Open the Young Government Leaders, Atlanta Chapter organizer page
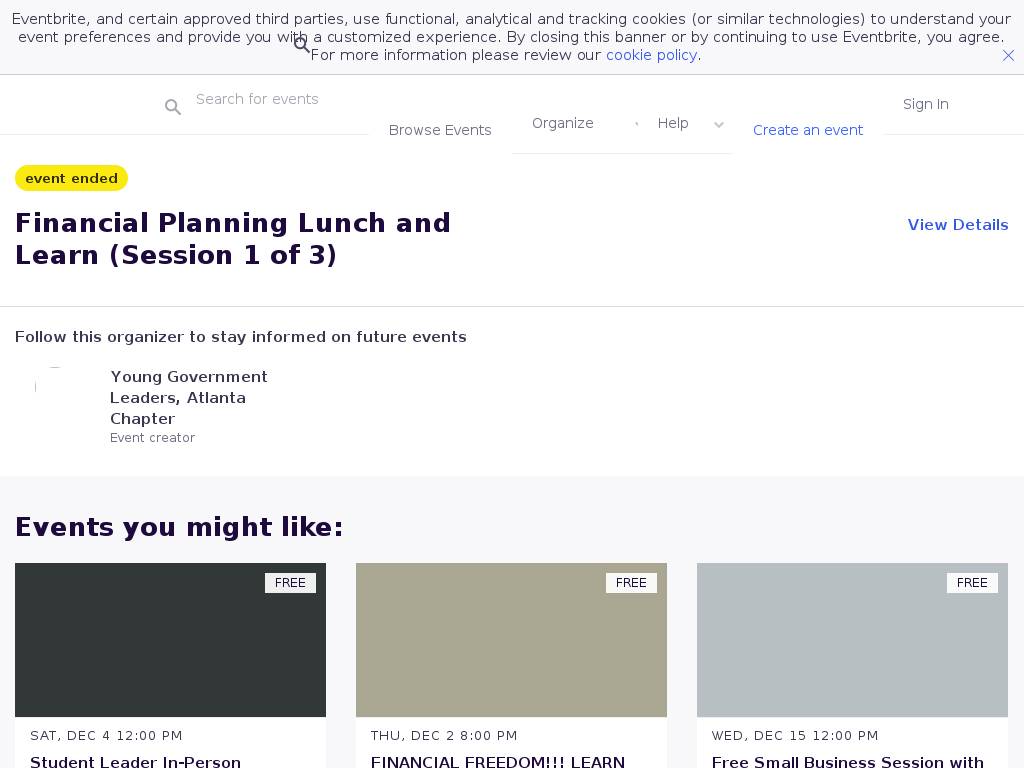The image size is (1024, 768). (x=188, y=397)
